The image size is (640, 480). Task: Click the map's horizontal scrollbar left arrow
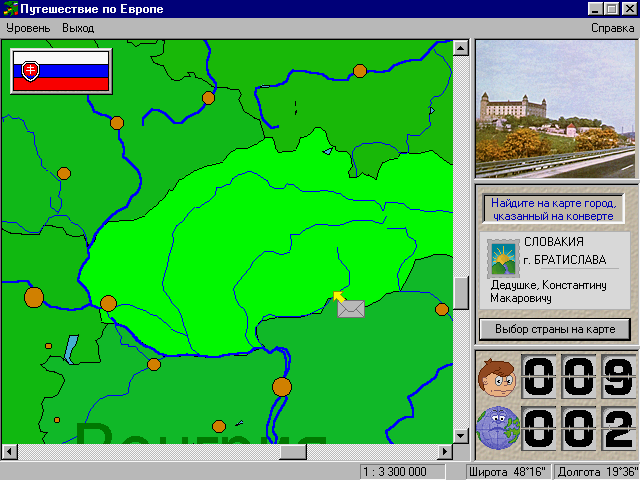(10, 452)
